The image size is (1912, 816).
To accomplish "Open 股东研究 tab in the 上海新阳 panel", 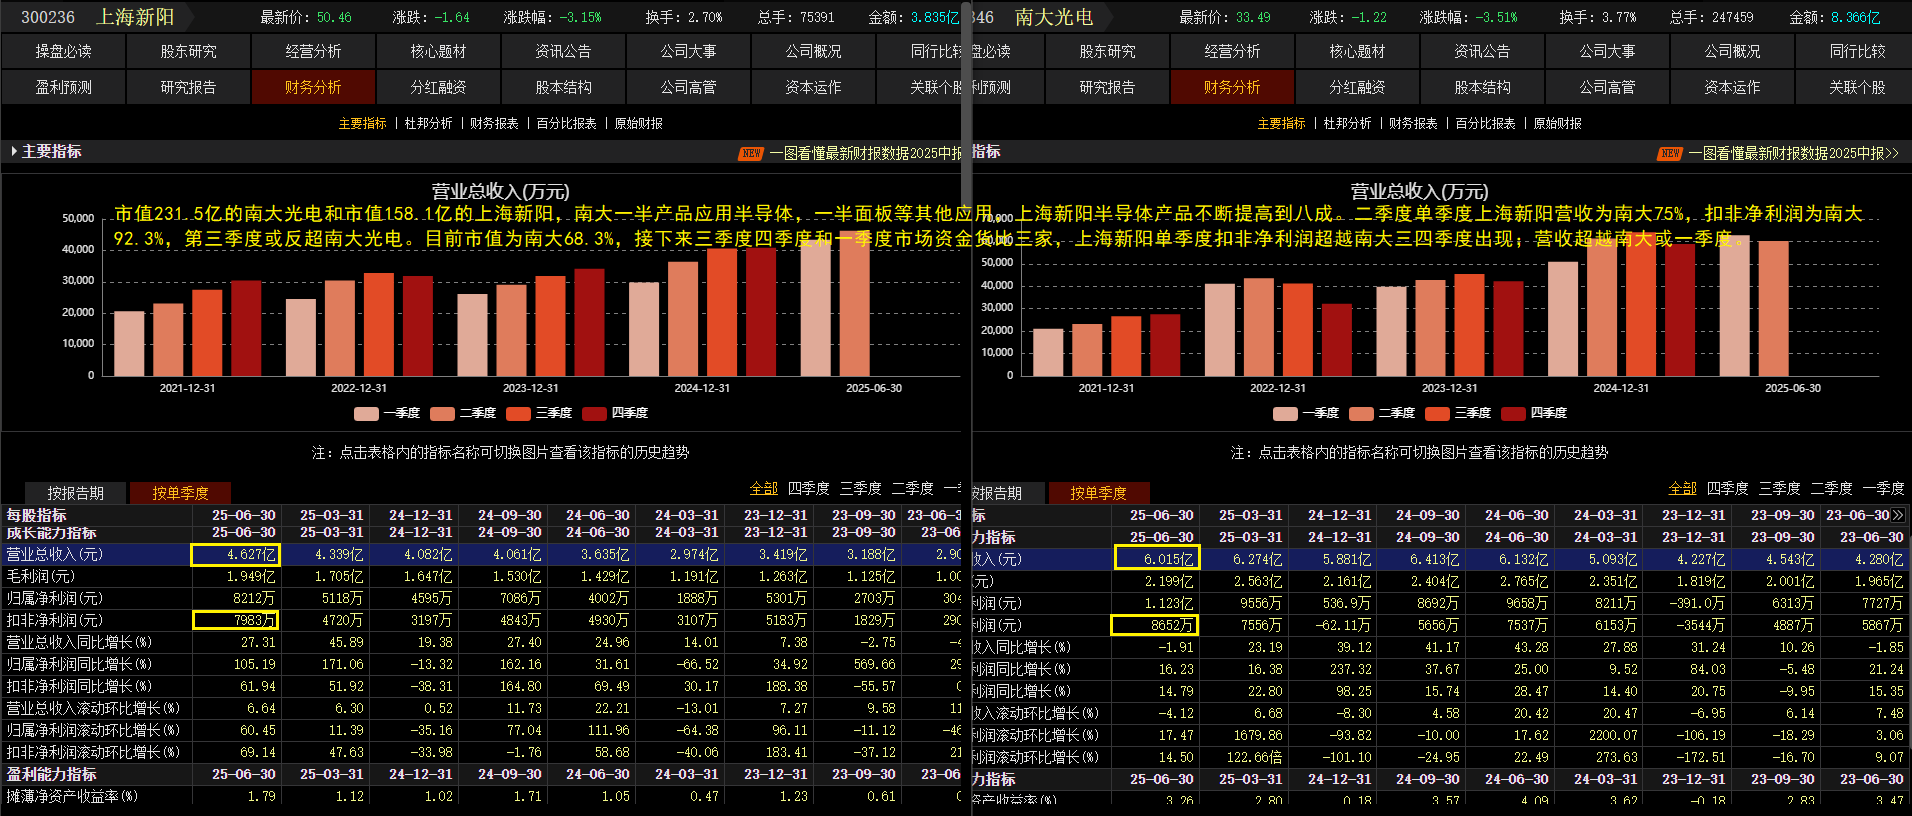I will 189,51.
